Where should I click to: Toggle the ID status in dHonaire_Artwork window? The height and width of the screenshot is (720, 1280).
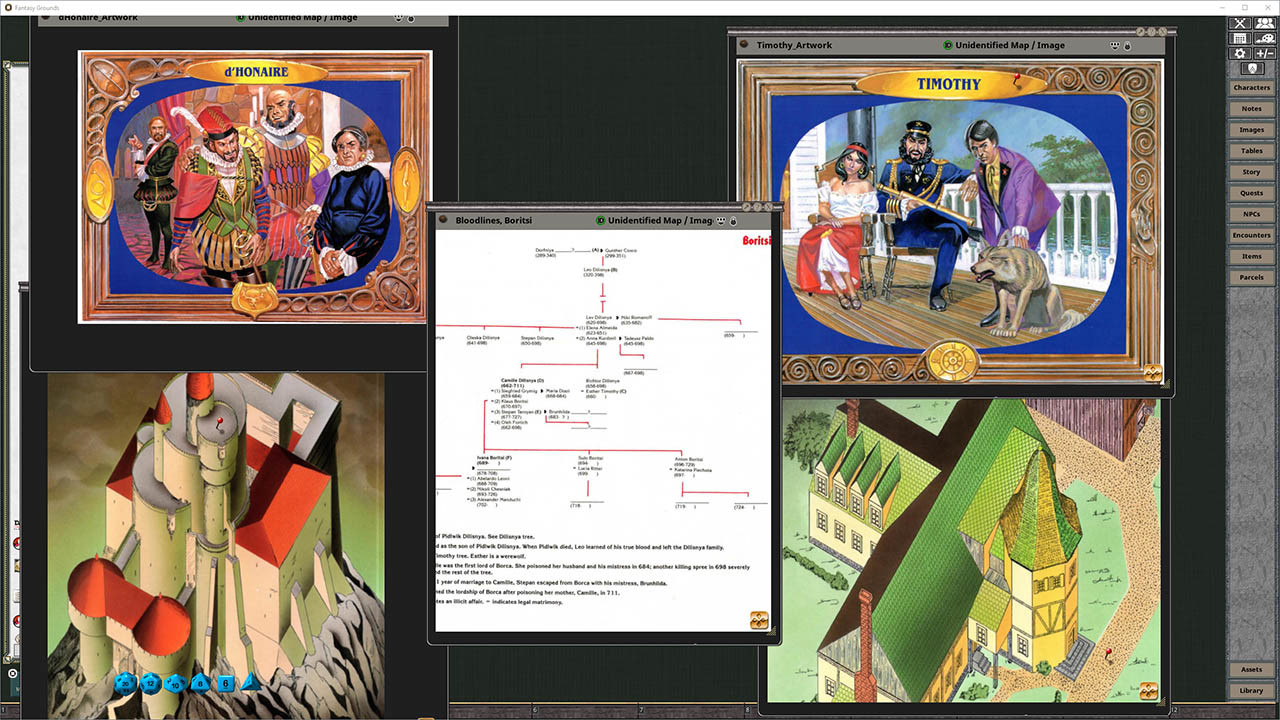point(240,17)
